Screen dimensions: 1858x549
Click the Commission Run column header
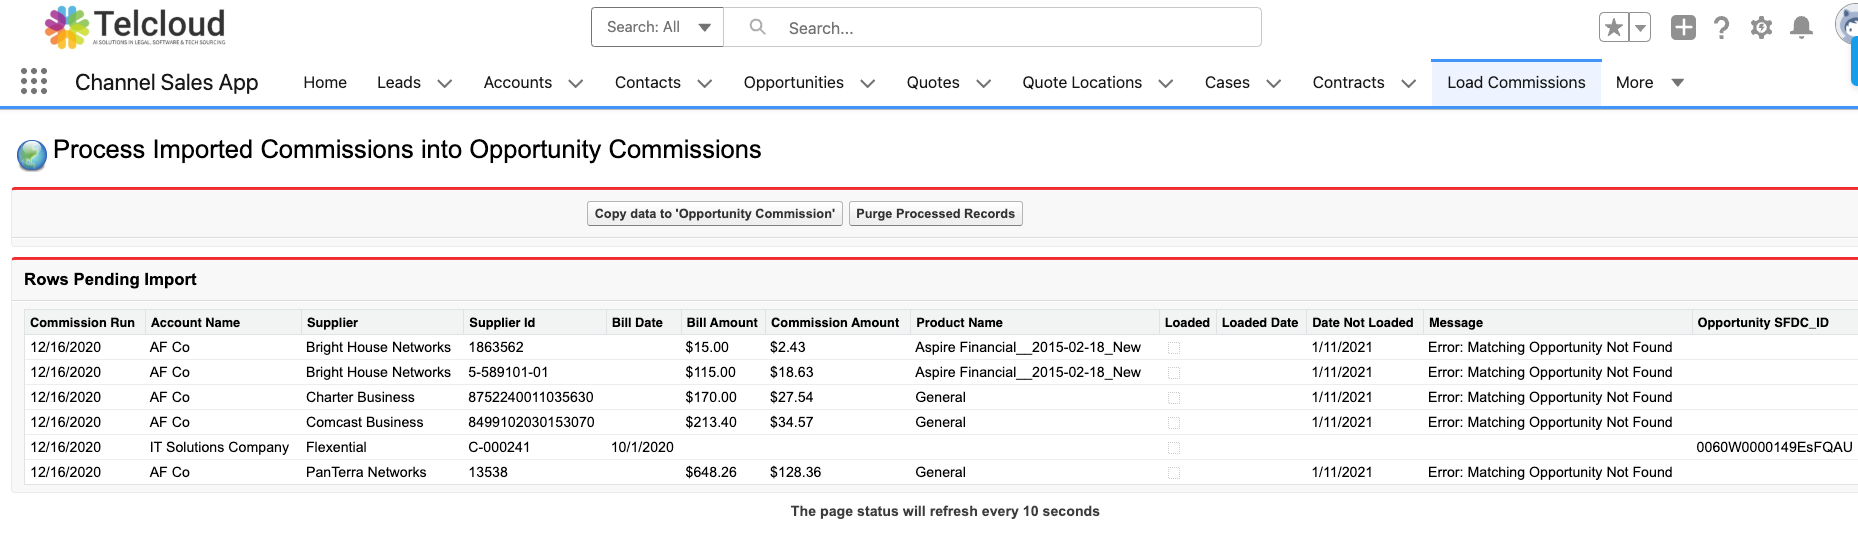(82, 322)
